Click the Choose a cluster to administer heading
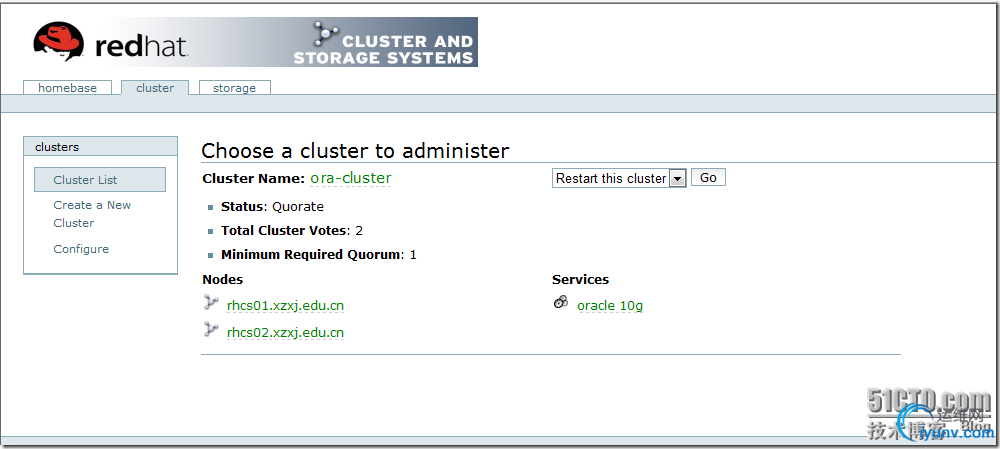Image resolution: width=1000 pixels, height=449 pixels. [355, 151]
